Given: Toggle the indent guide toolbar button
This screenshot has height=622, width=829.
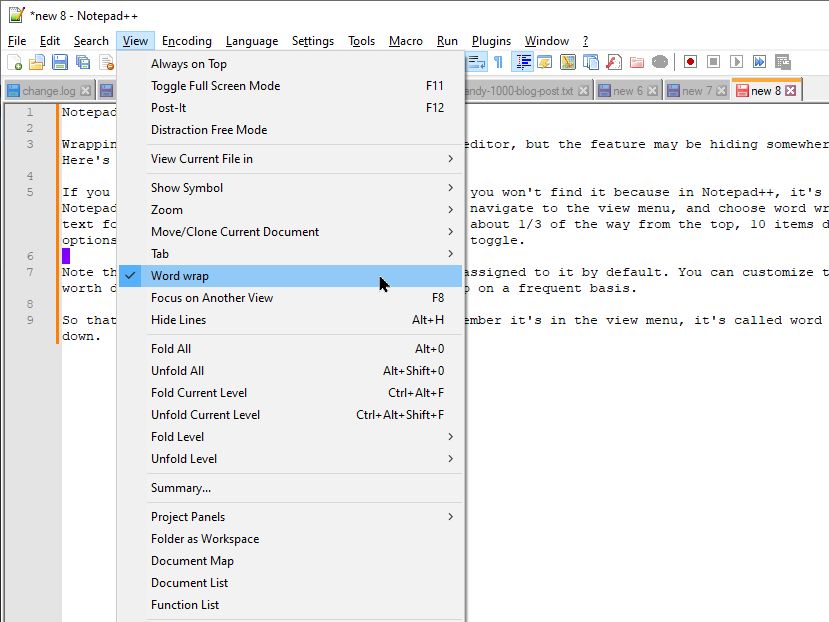Looking at the screenshot, I should (x=523, y=62).
